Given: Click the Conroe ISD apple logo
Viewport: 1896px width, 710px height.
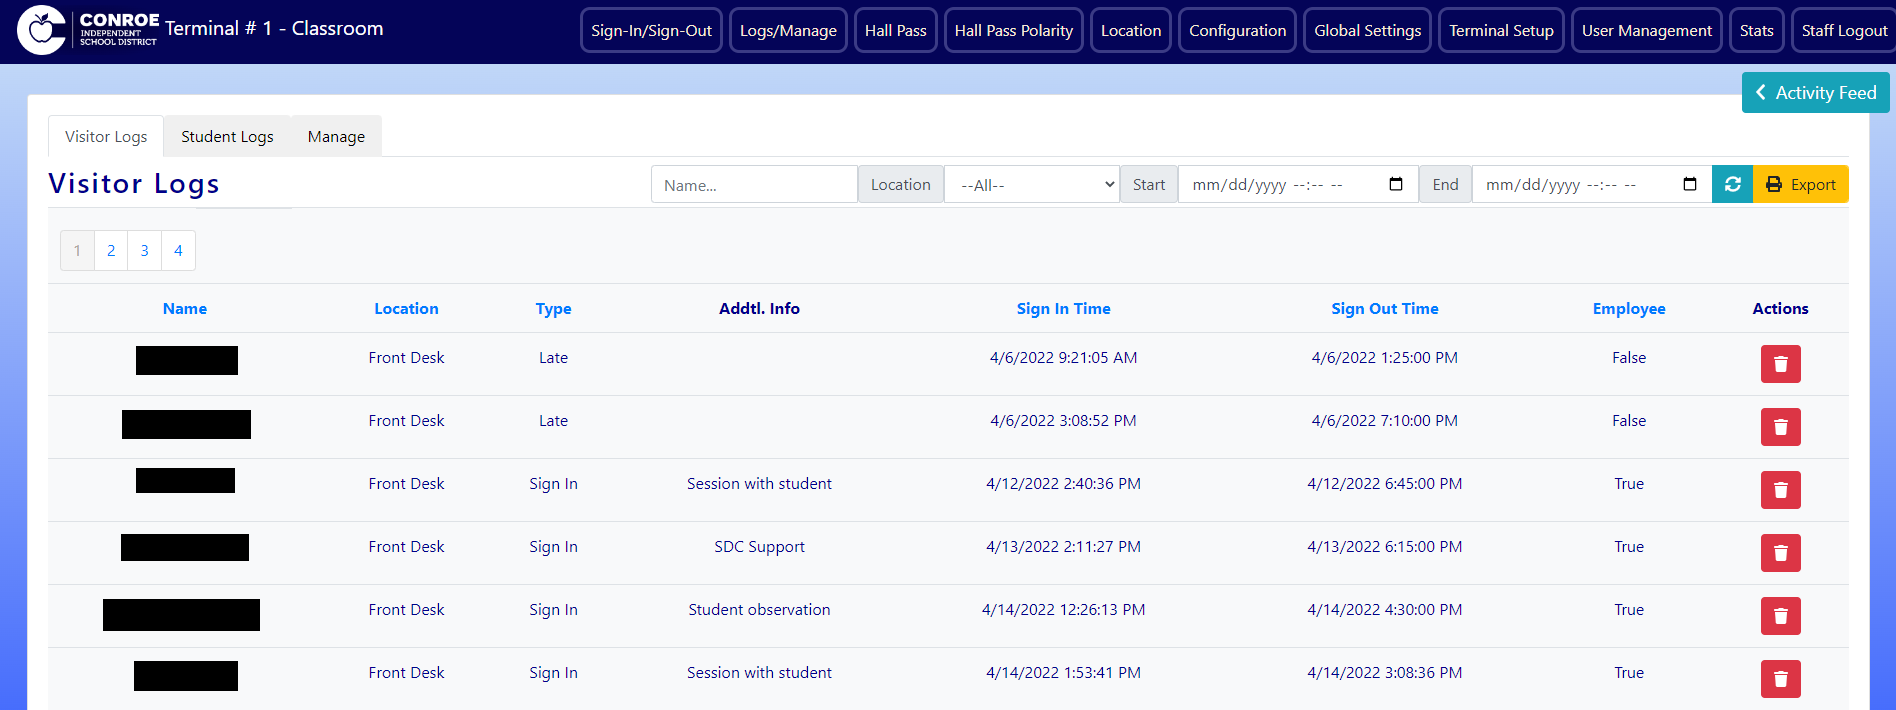Looking at the screenshot, I should click(42, 30).
